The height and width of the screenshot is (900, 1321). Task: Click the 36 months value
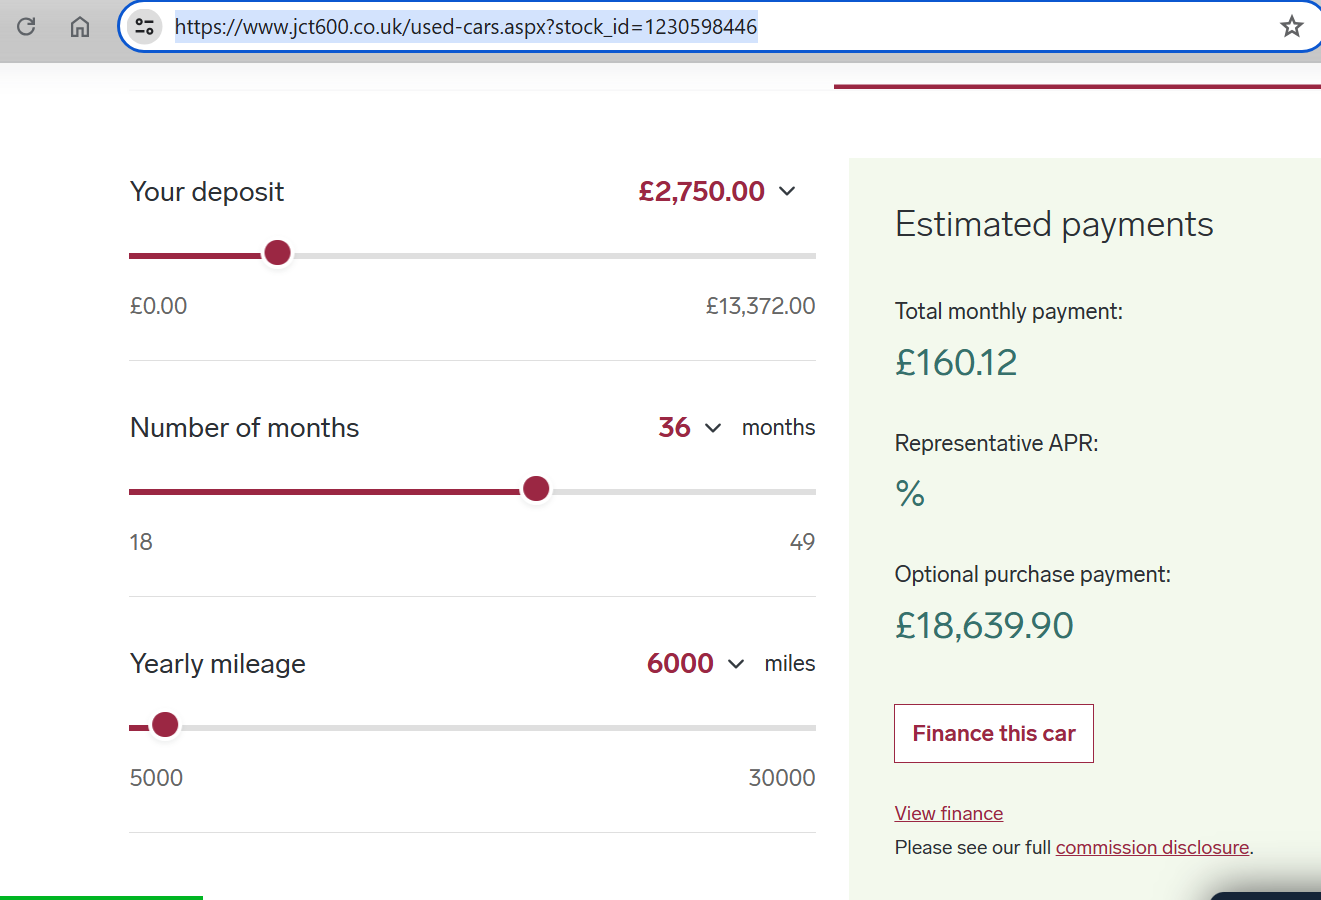(x=674, y=428)
